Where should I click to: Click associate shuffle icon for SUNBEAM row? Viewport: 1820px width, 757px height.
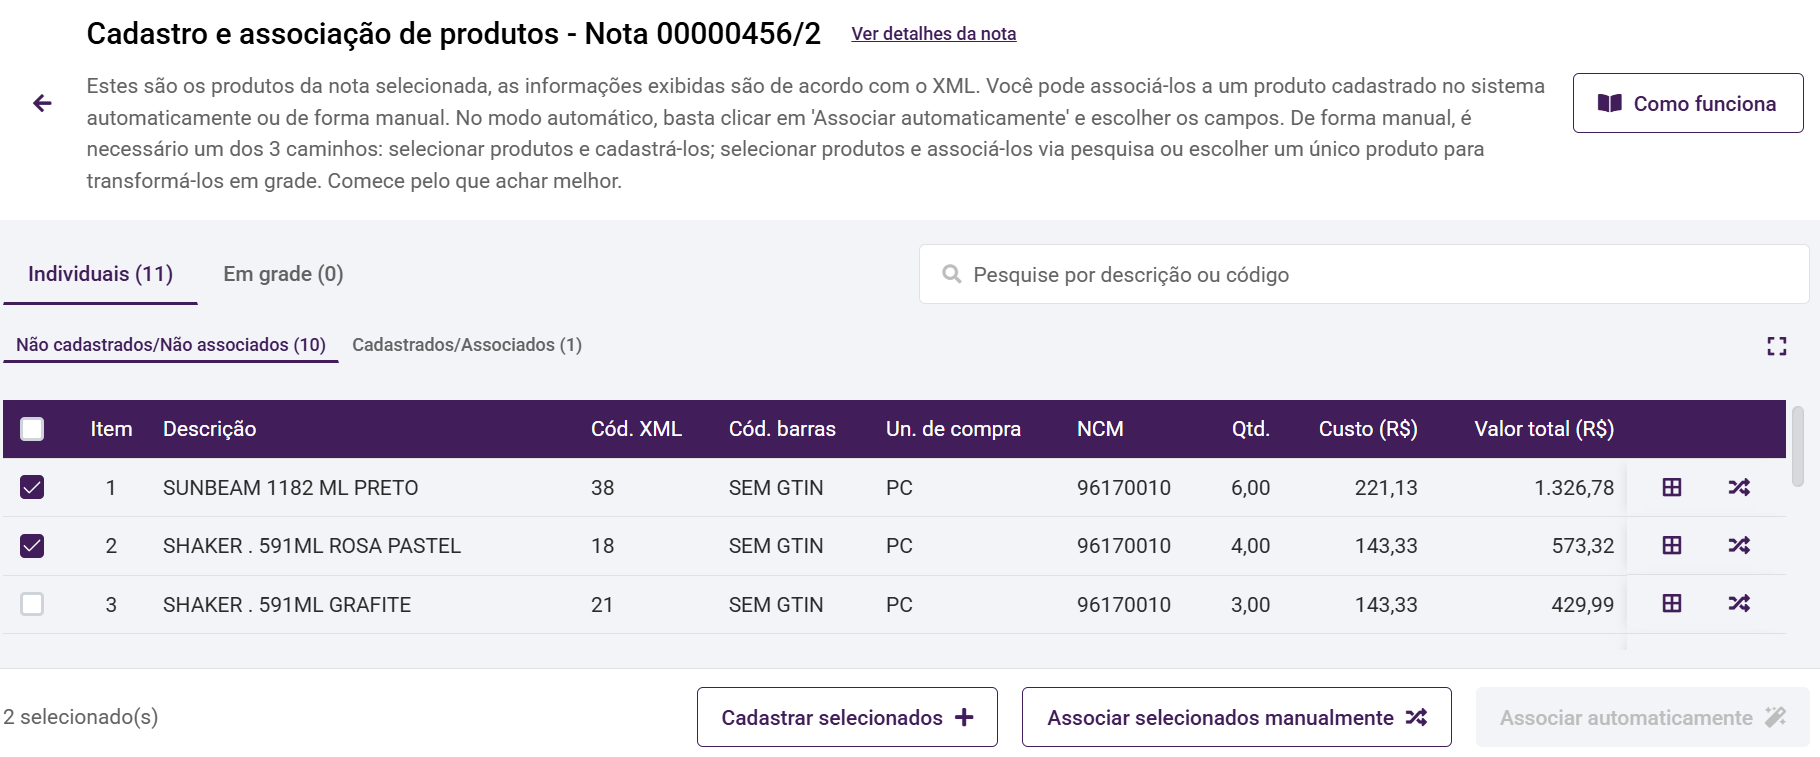tap(1739, 487)
